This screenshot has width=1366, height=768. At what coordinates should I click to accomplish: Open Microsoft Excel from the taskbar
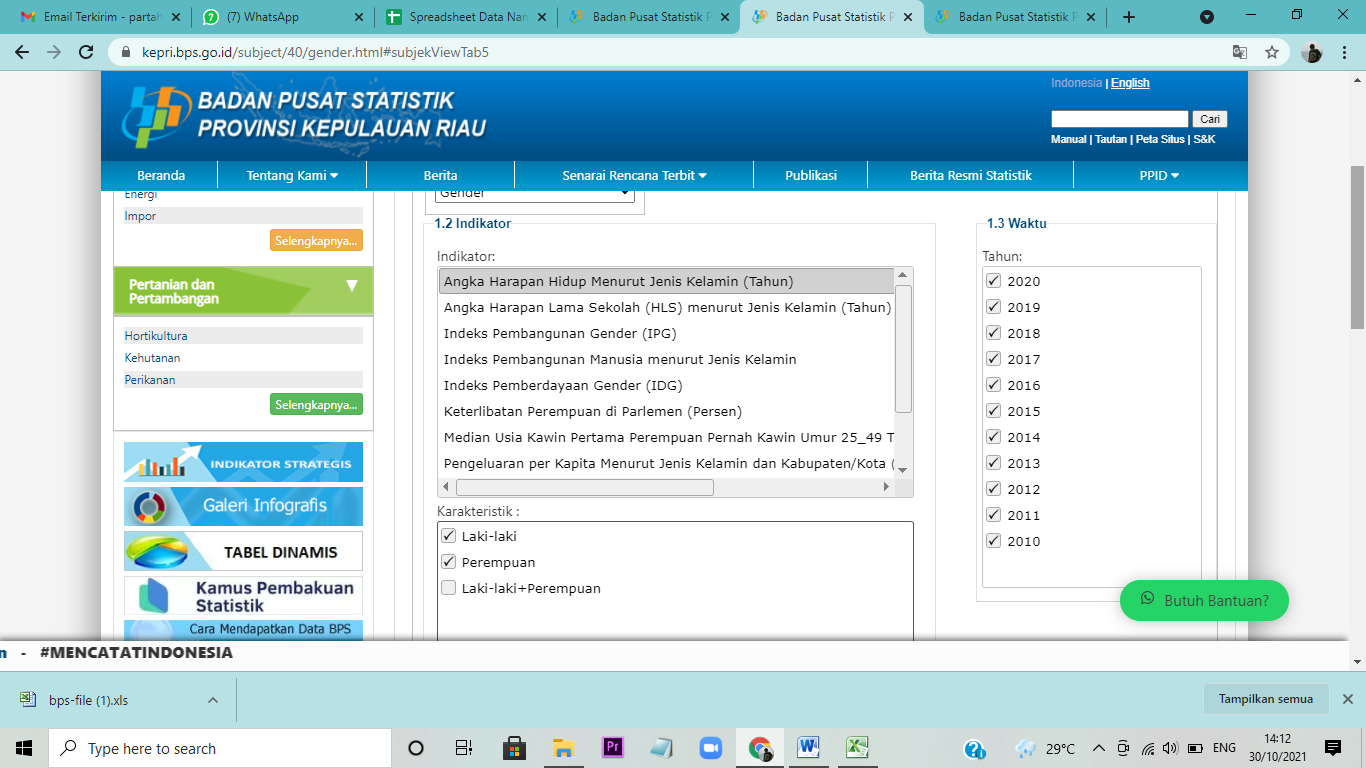point(857,747)
